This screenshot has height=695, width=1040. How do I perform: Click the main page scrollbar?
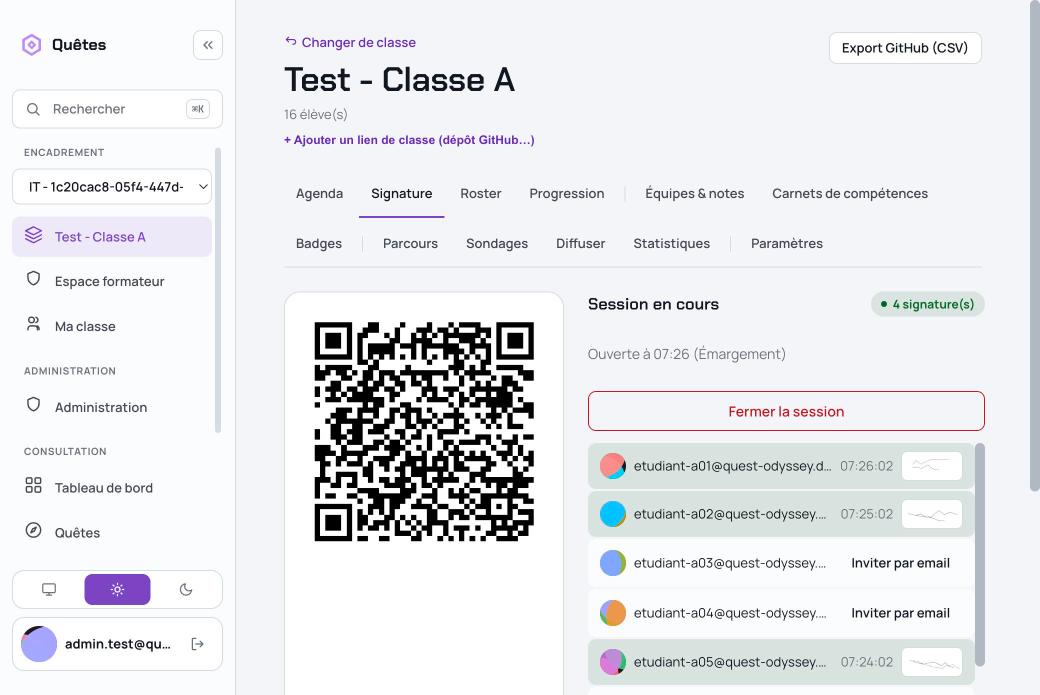pos(1034,245)
